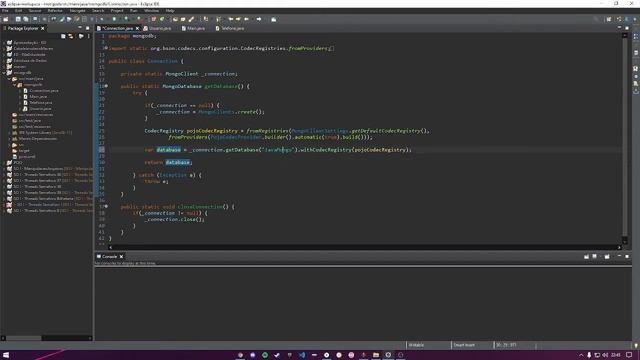Click the Forward navigation arrow in toolbar
This screenshot has height=360, width=640.
(259, 19)
